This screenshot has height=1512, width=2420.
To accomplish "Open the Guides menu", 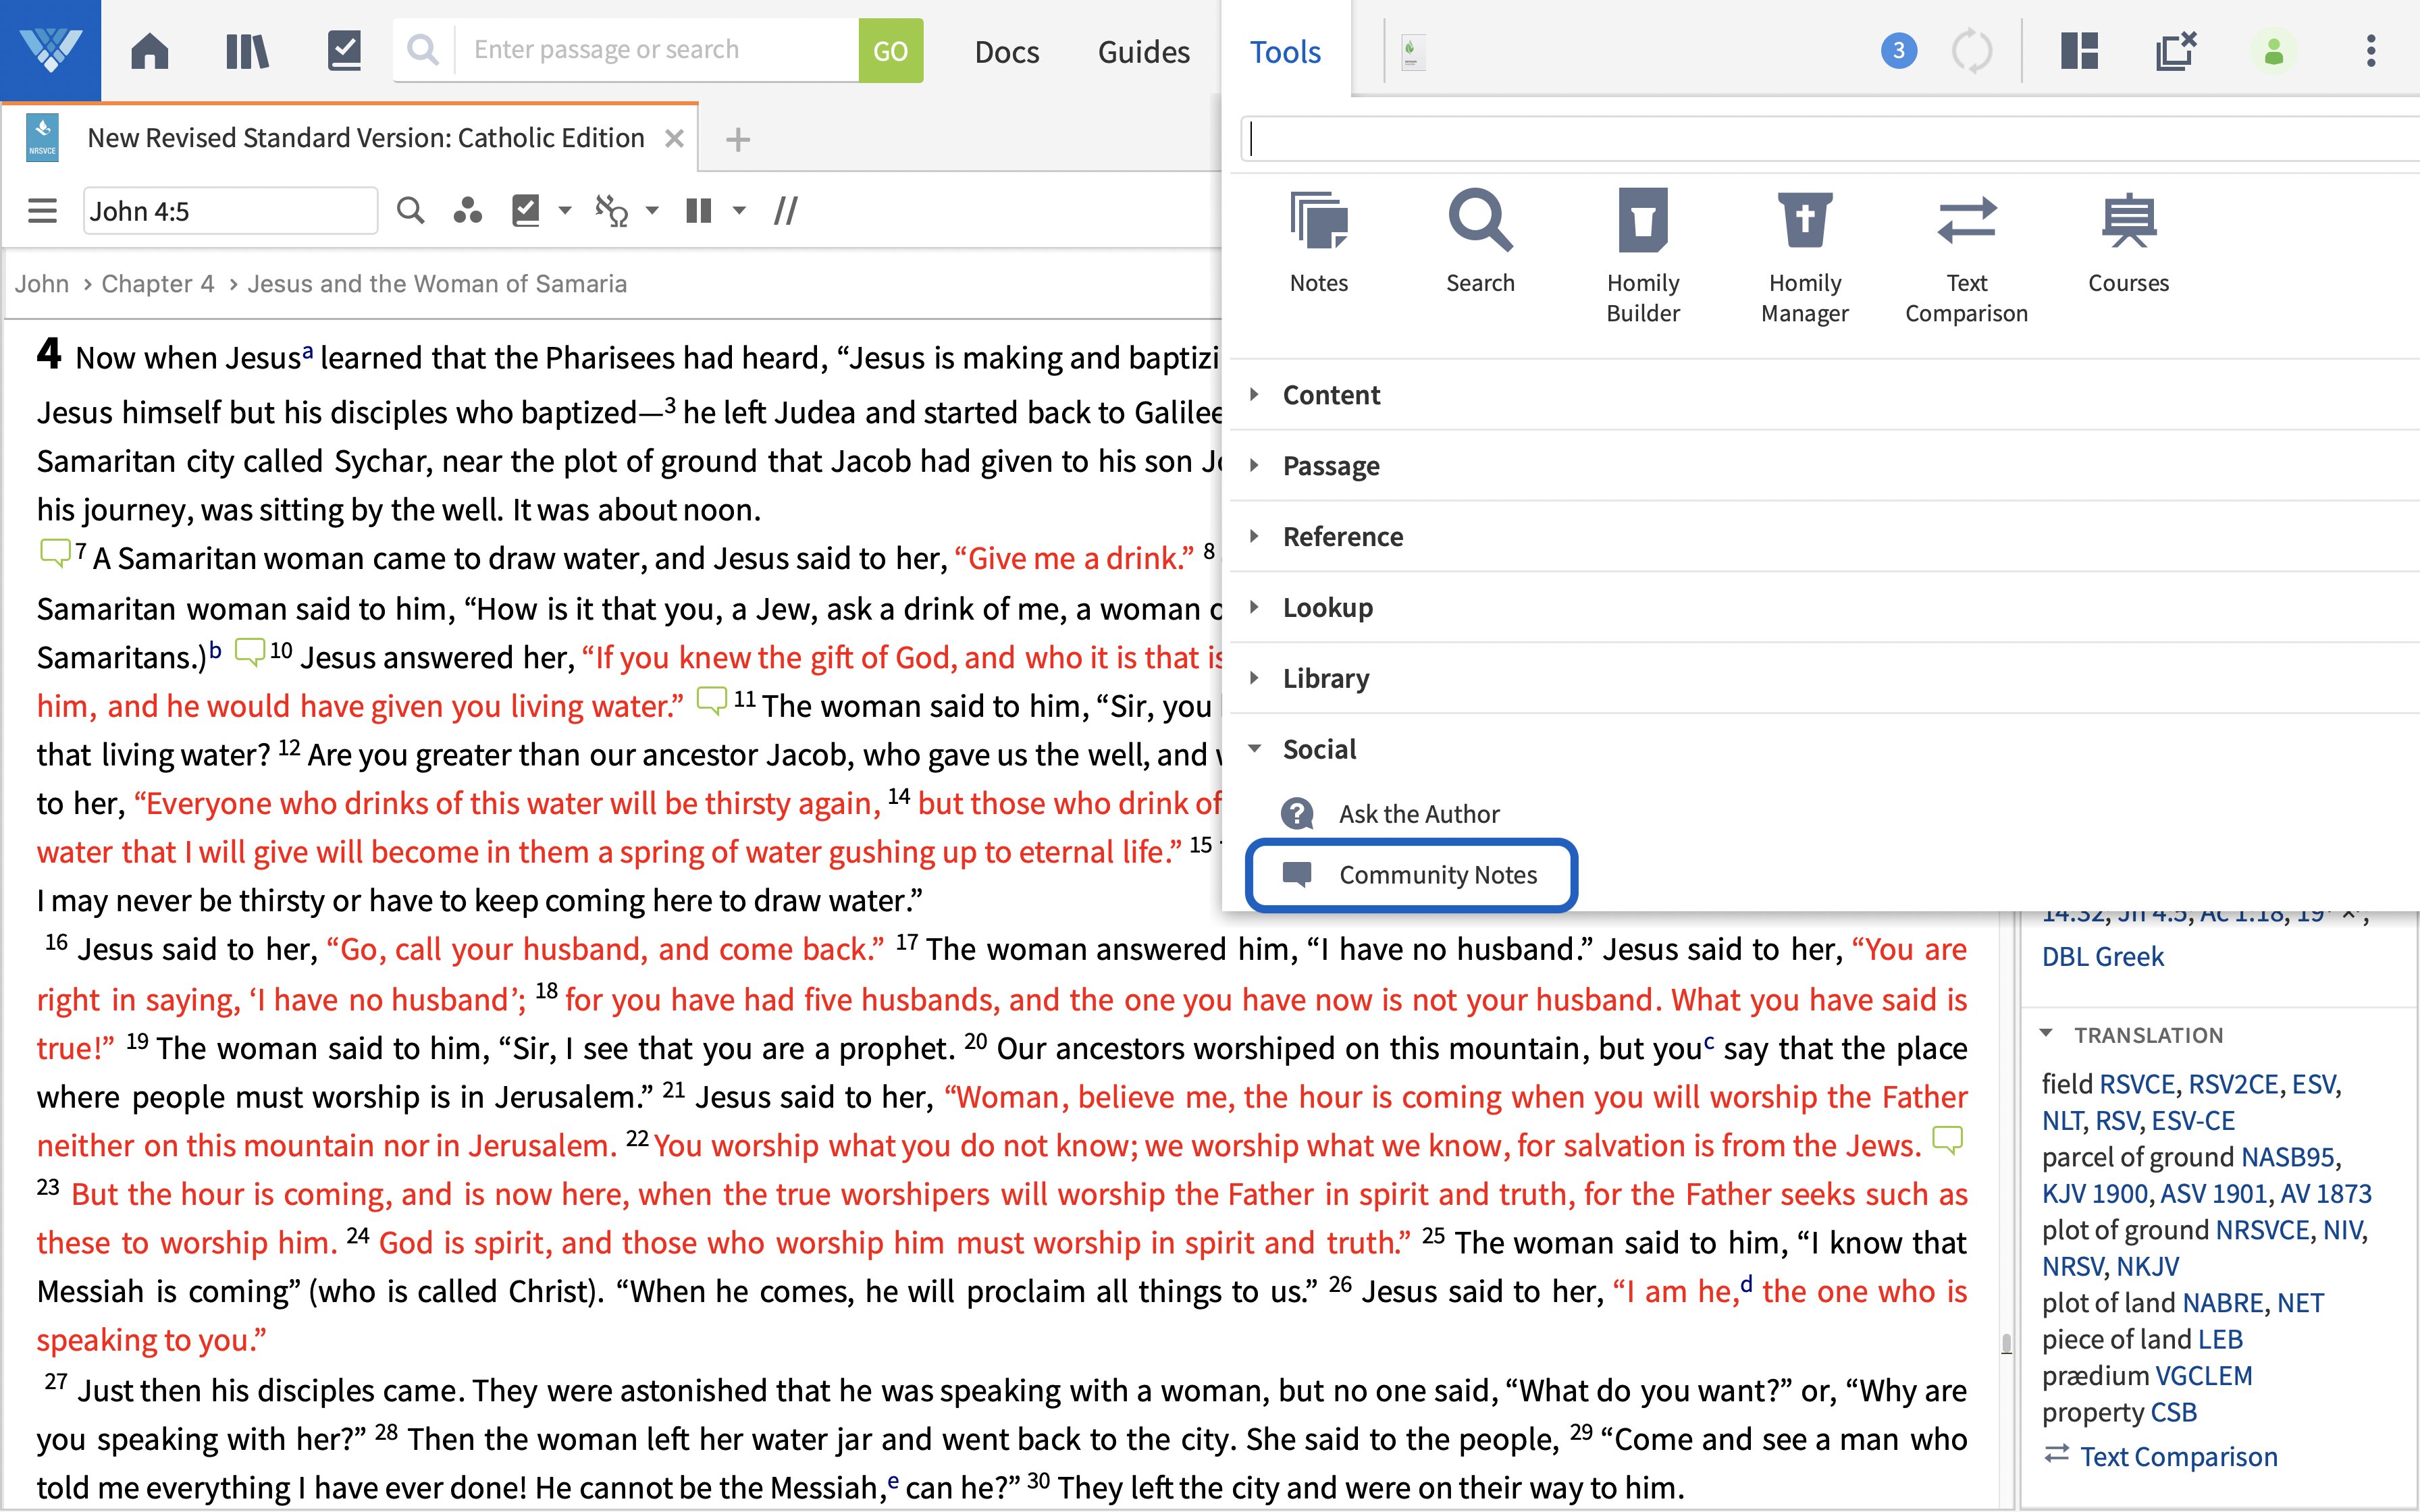I will pyautogui.click(x=1143, y=51).
